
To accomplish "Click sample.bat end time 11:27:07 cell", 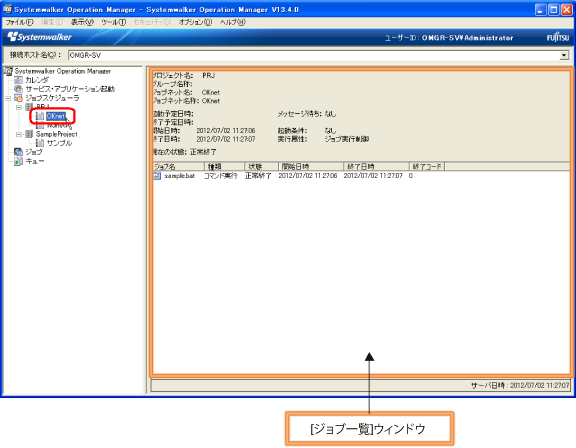I will (373, 176).
